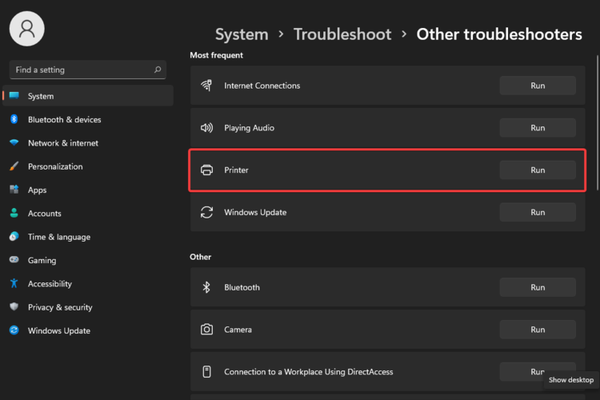The image size is (600, 400).
Task: Navigate back to Troubleshoot breadcrumb
Action: (340, 34)
